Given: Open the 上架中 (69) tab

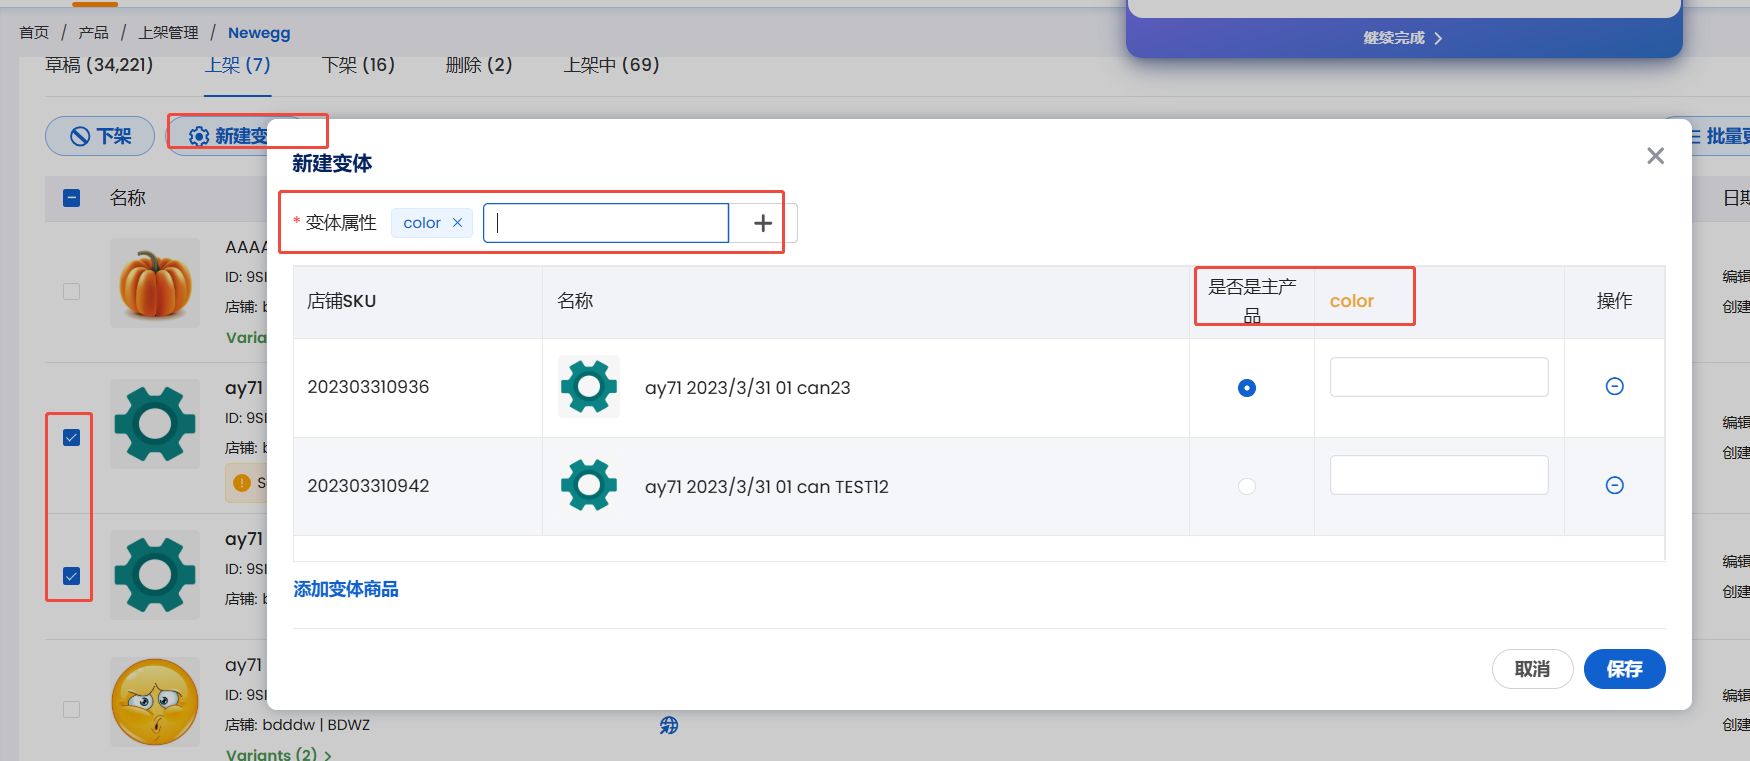Looking at the screenshot, I should pos(611,65).
